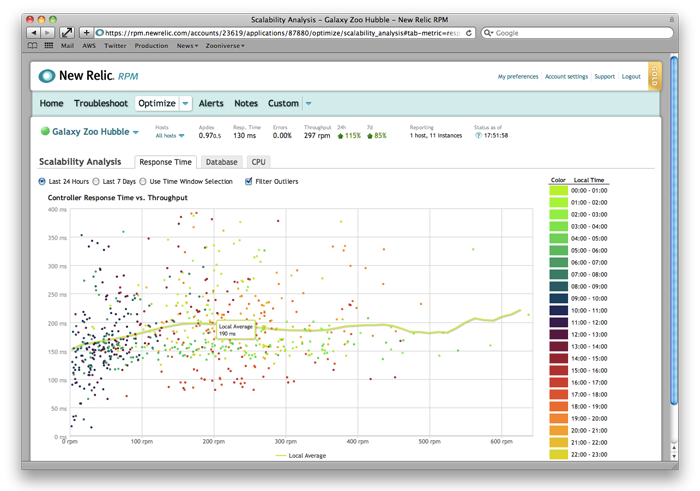This screenshot has height=491, width=700.
Task: Open the Alerts menu item
Action: click(211, 103)
